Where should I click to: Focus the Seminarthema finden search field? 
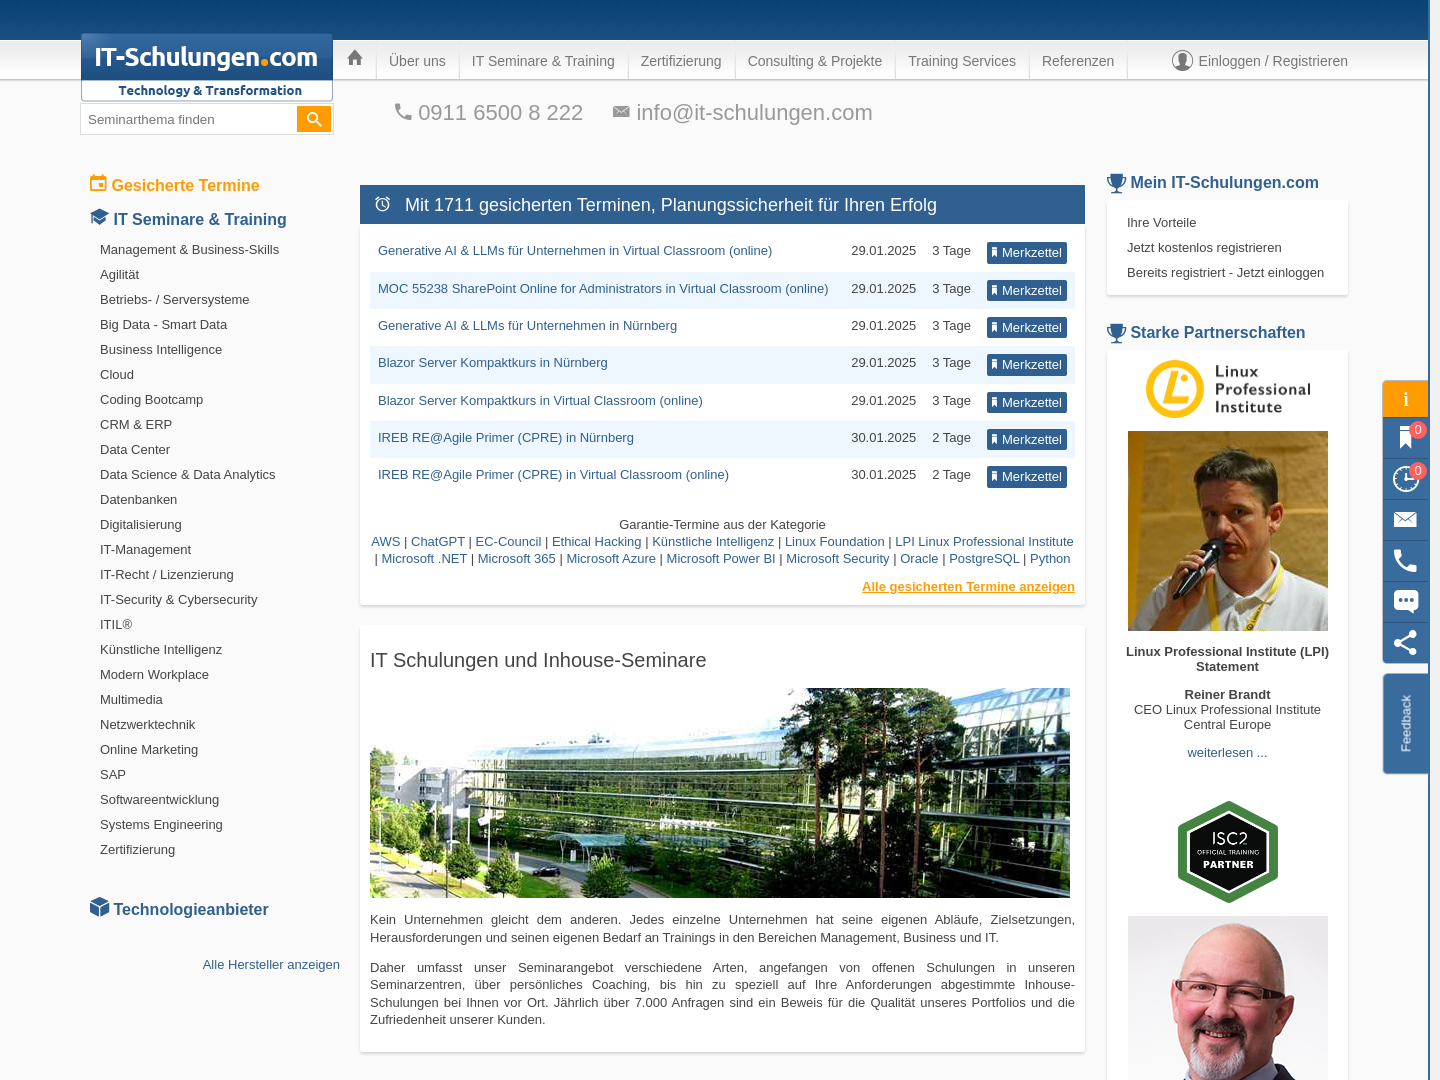click(189, 119)
